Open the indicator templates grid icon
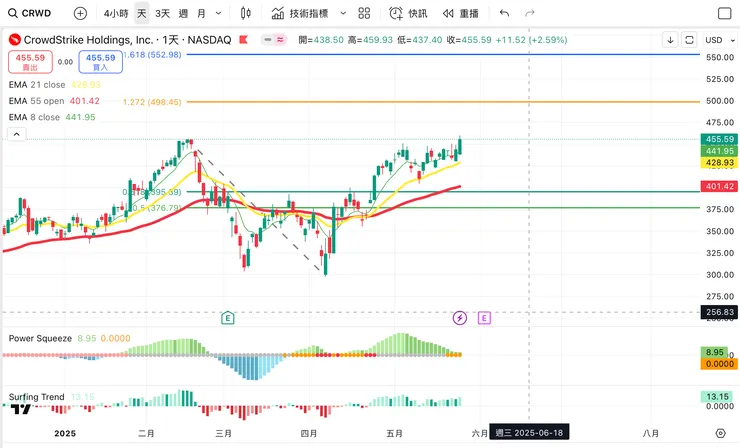 pyautogui.click(x=364, y=14)
